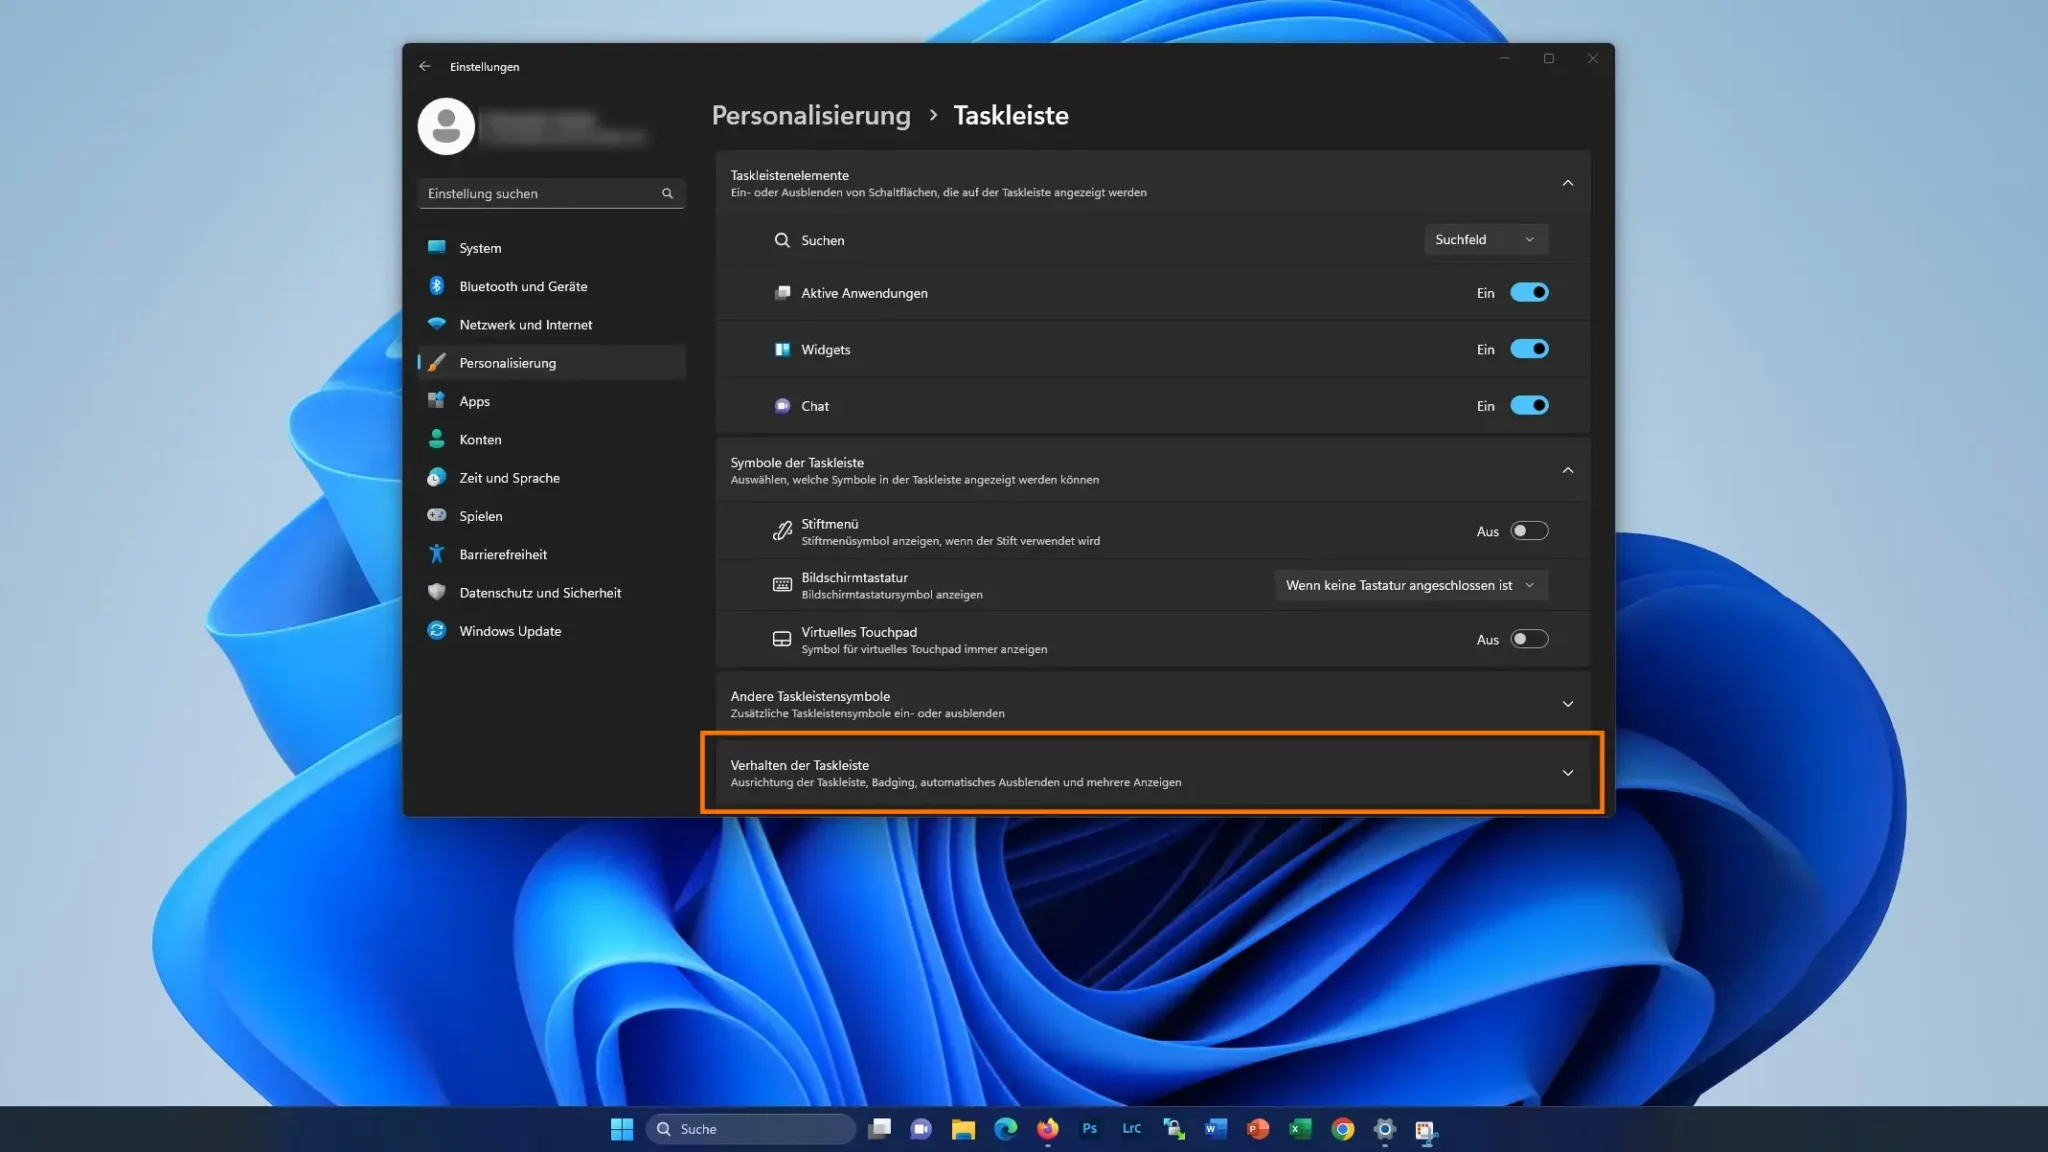Open Bluetooth und Geräte settings
Screen dimensions: 2048x1152
[x=551, y=286]
